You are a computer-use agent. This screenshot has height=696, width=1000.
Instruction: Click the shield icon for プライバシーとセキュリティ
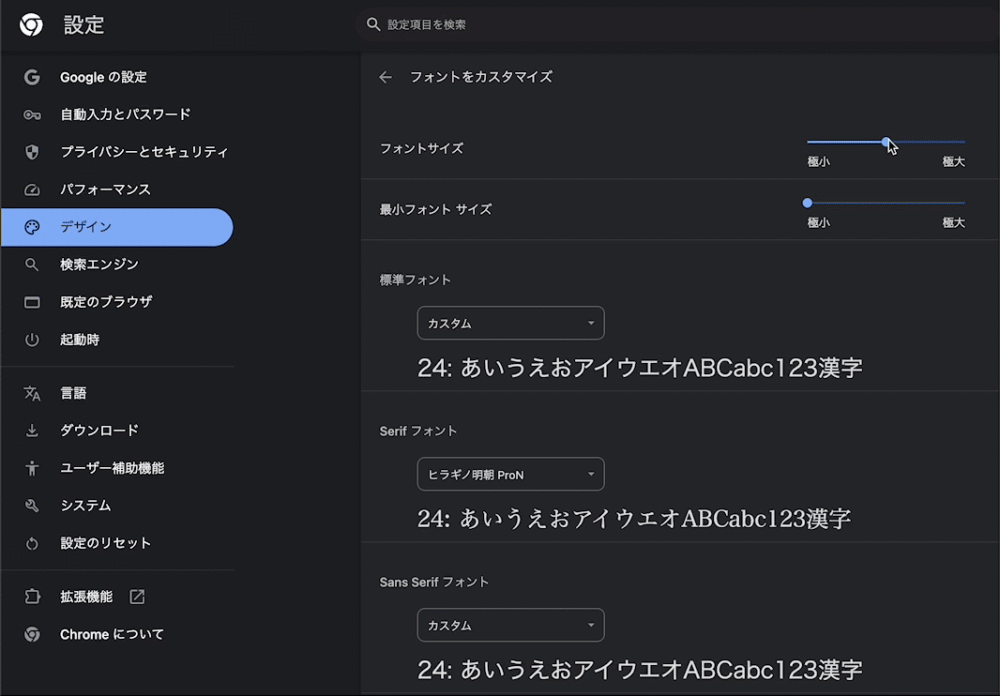(x=30, y=152)
